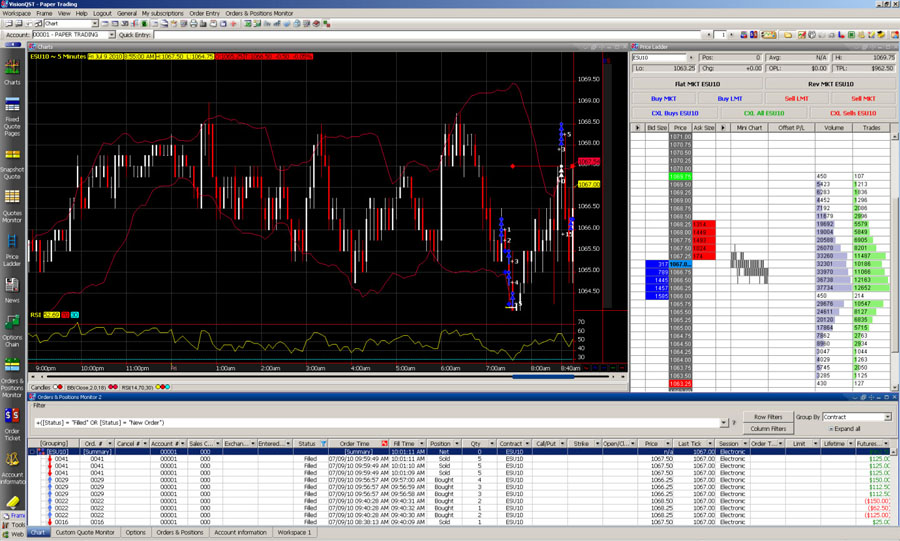
Task: Click the globe icon in main toolbar
Action: (x=297, y=24)
